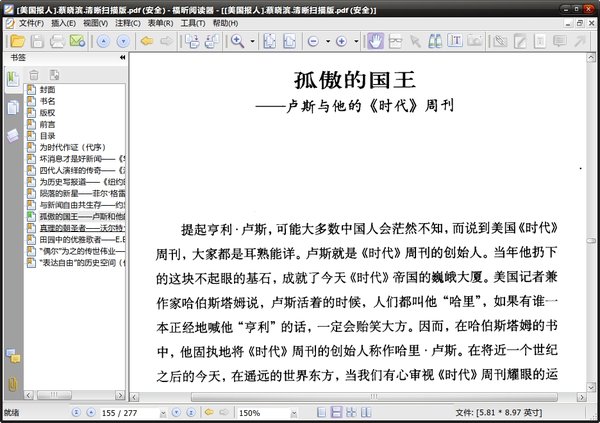Click the zoom out minus circle icon

(x=313, y=41)
